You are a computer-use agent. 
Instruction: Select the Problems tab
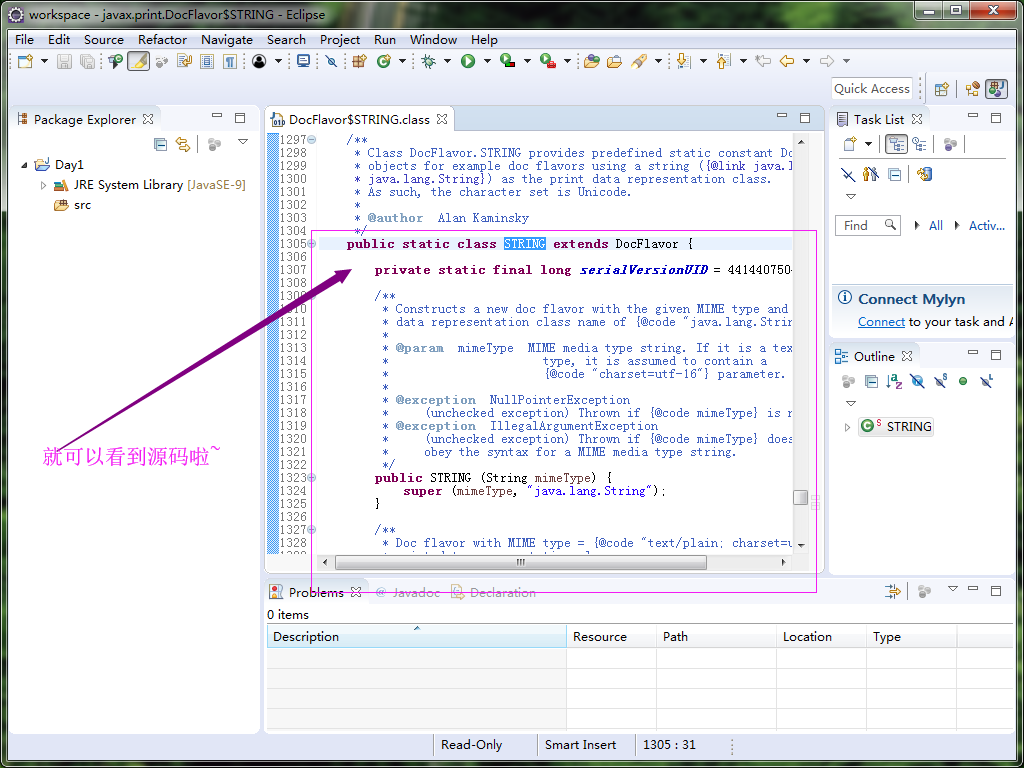pos(315,592)
